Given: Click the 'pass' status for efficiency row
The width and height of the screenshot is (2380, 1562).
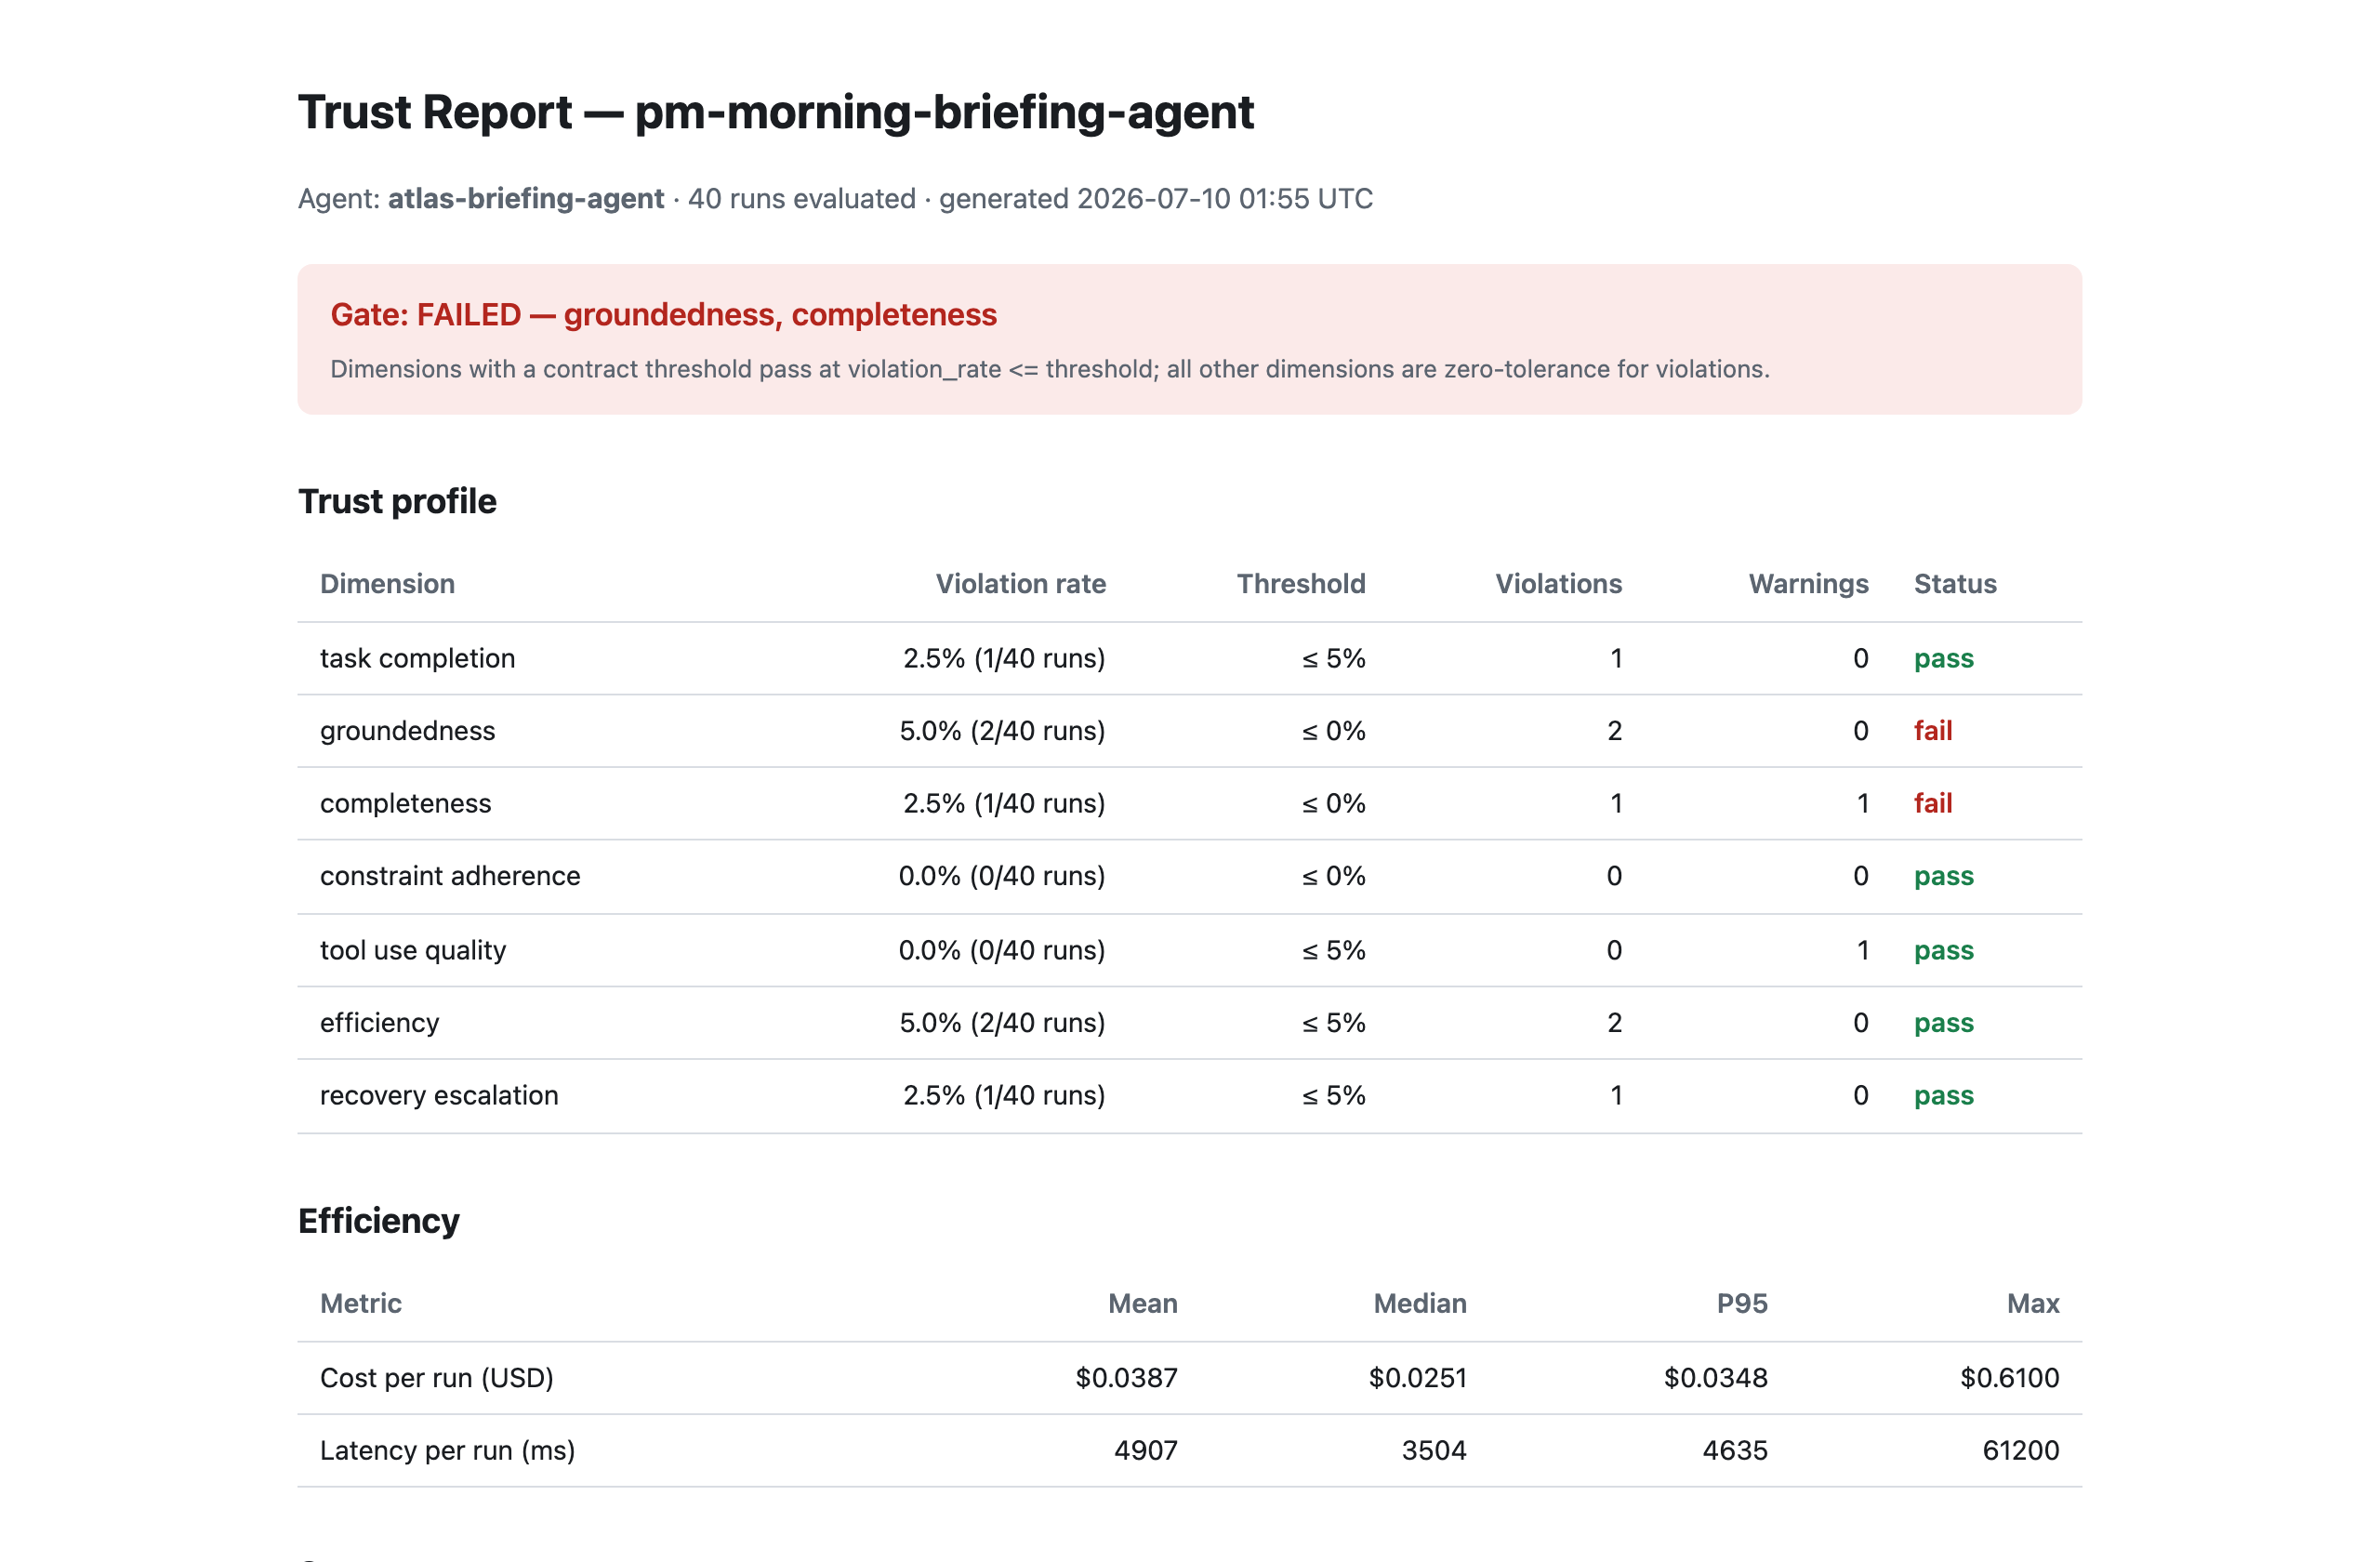Looking at the screenshot, I should [1943, 1022].
